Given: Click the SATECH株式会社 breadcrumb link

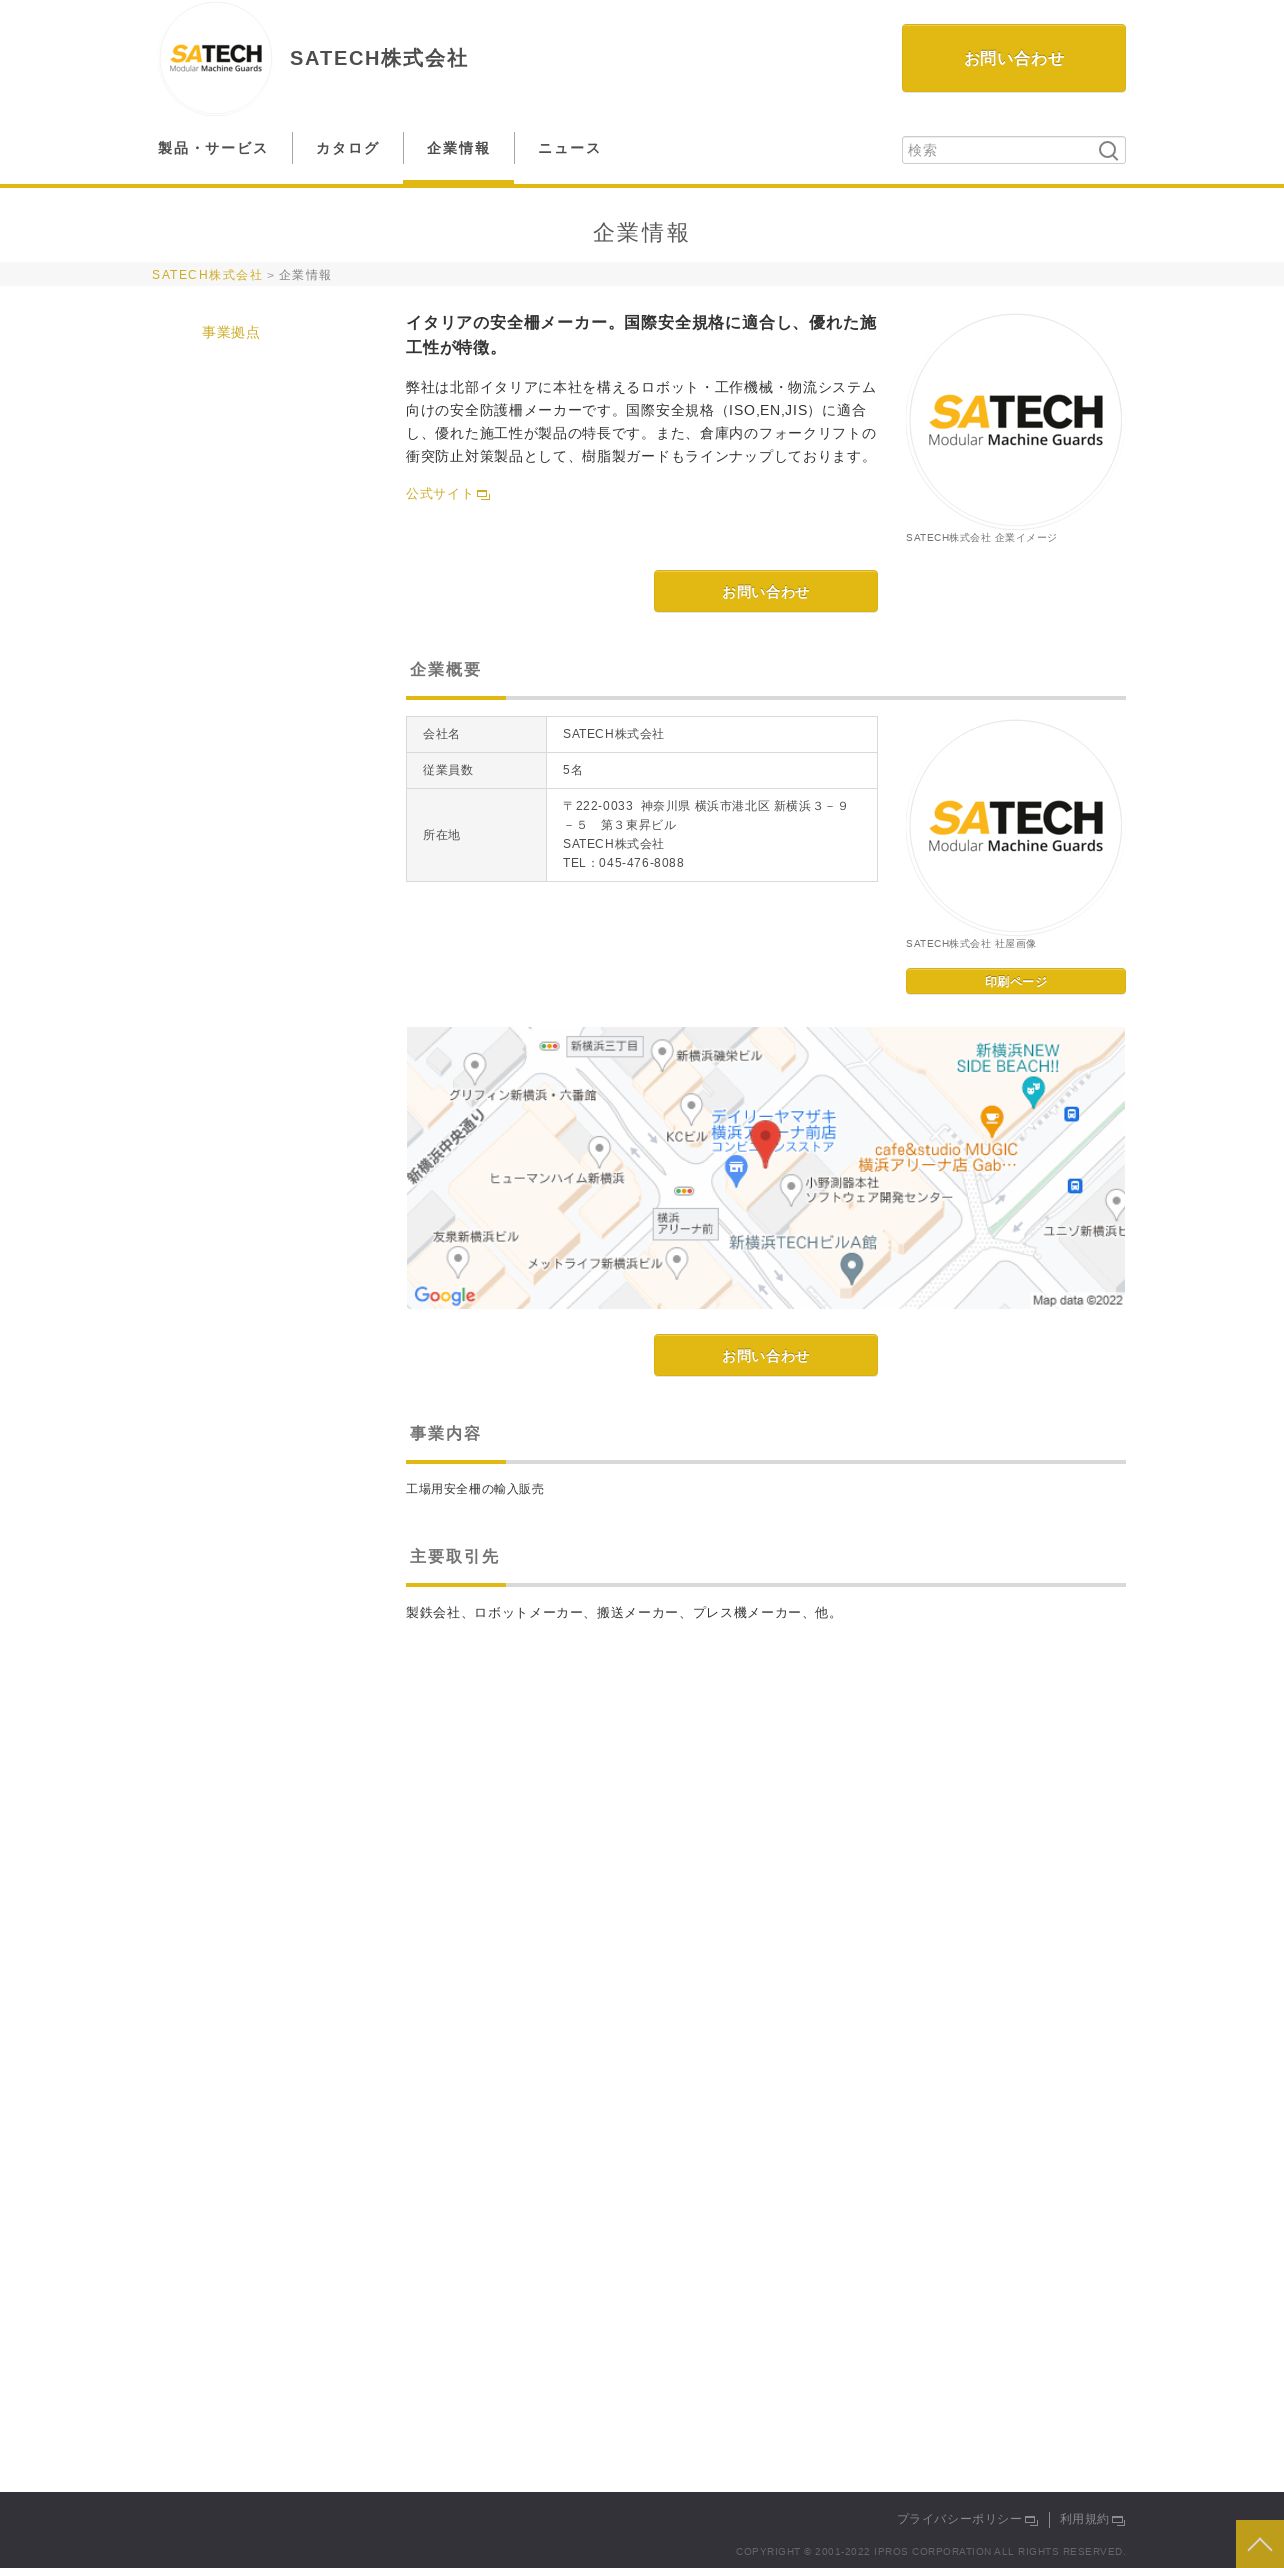Looking at the screenshot, I should [207, 275].
